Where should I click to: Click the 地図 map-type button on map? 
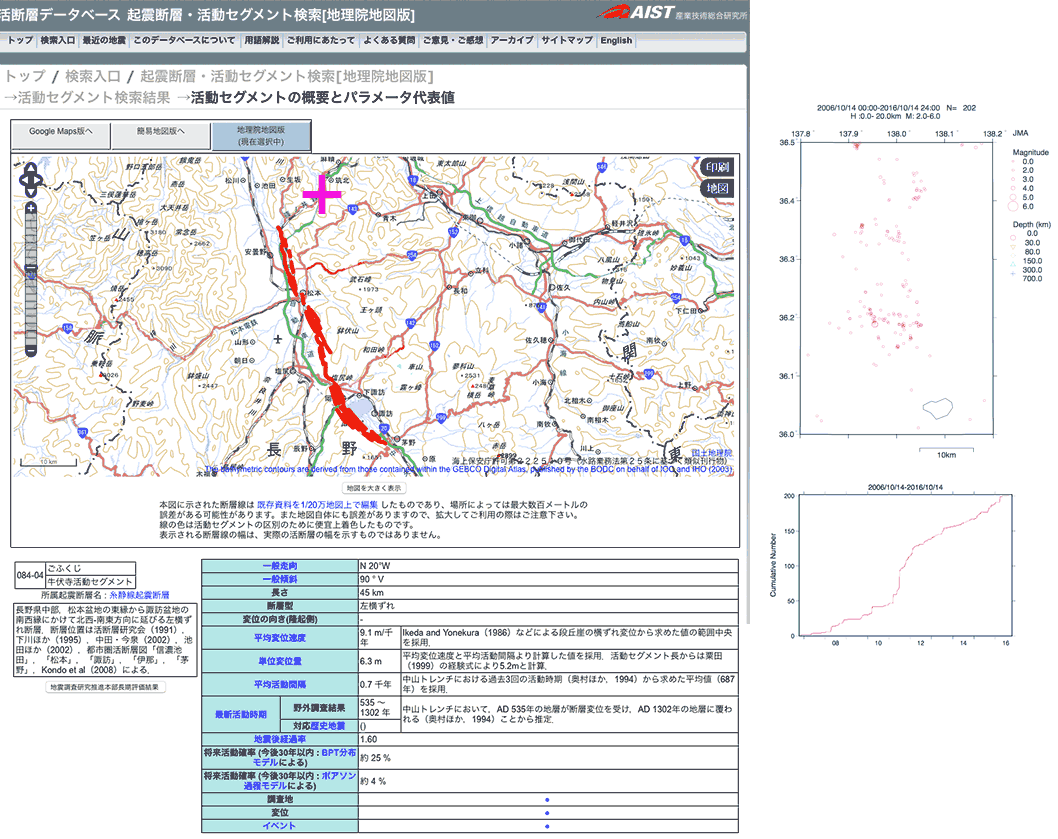point(717,188)
